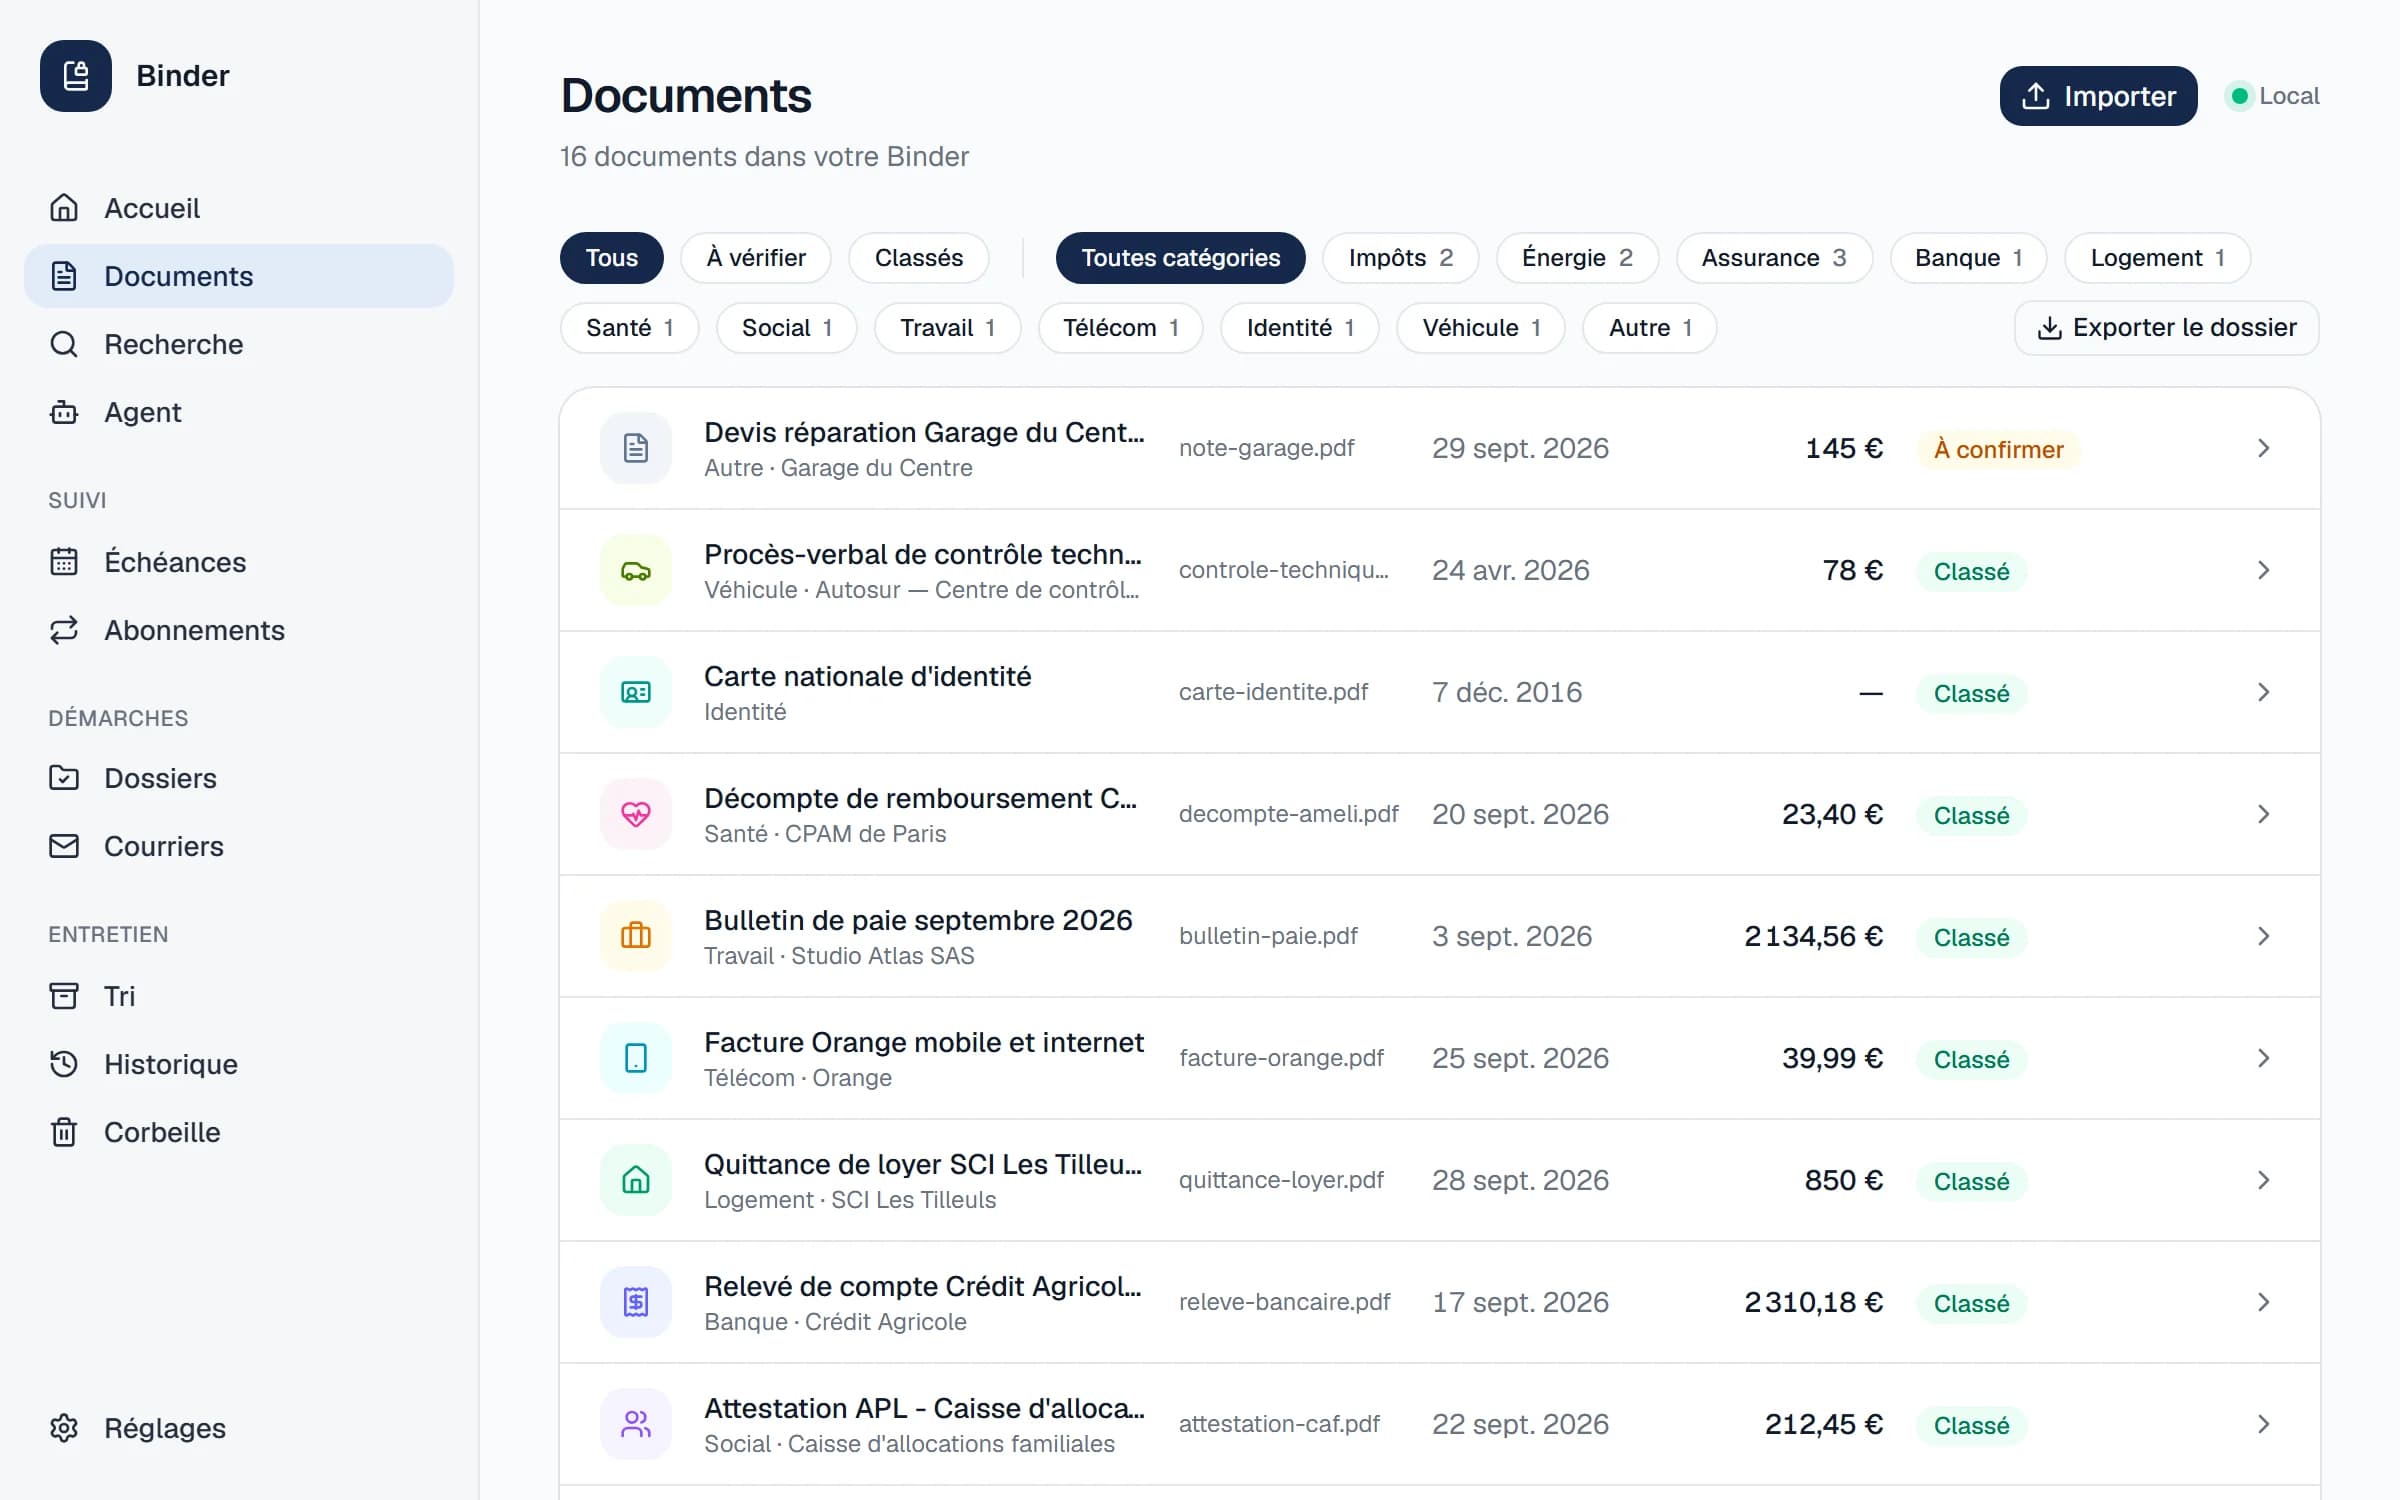
Task: Open Dossiers in the sidebar
Action: (x=239, y=778)
